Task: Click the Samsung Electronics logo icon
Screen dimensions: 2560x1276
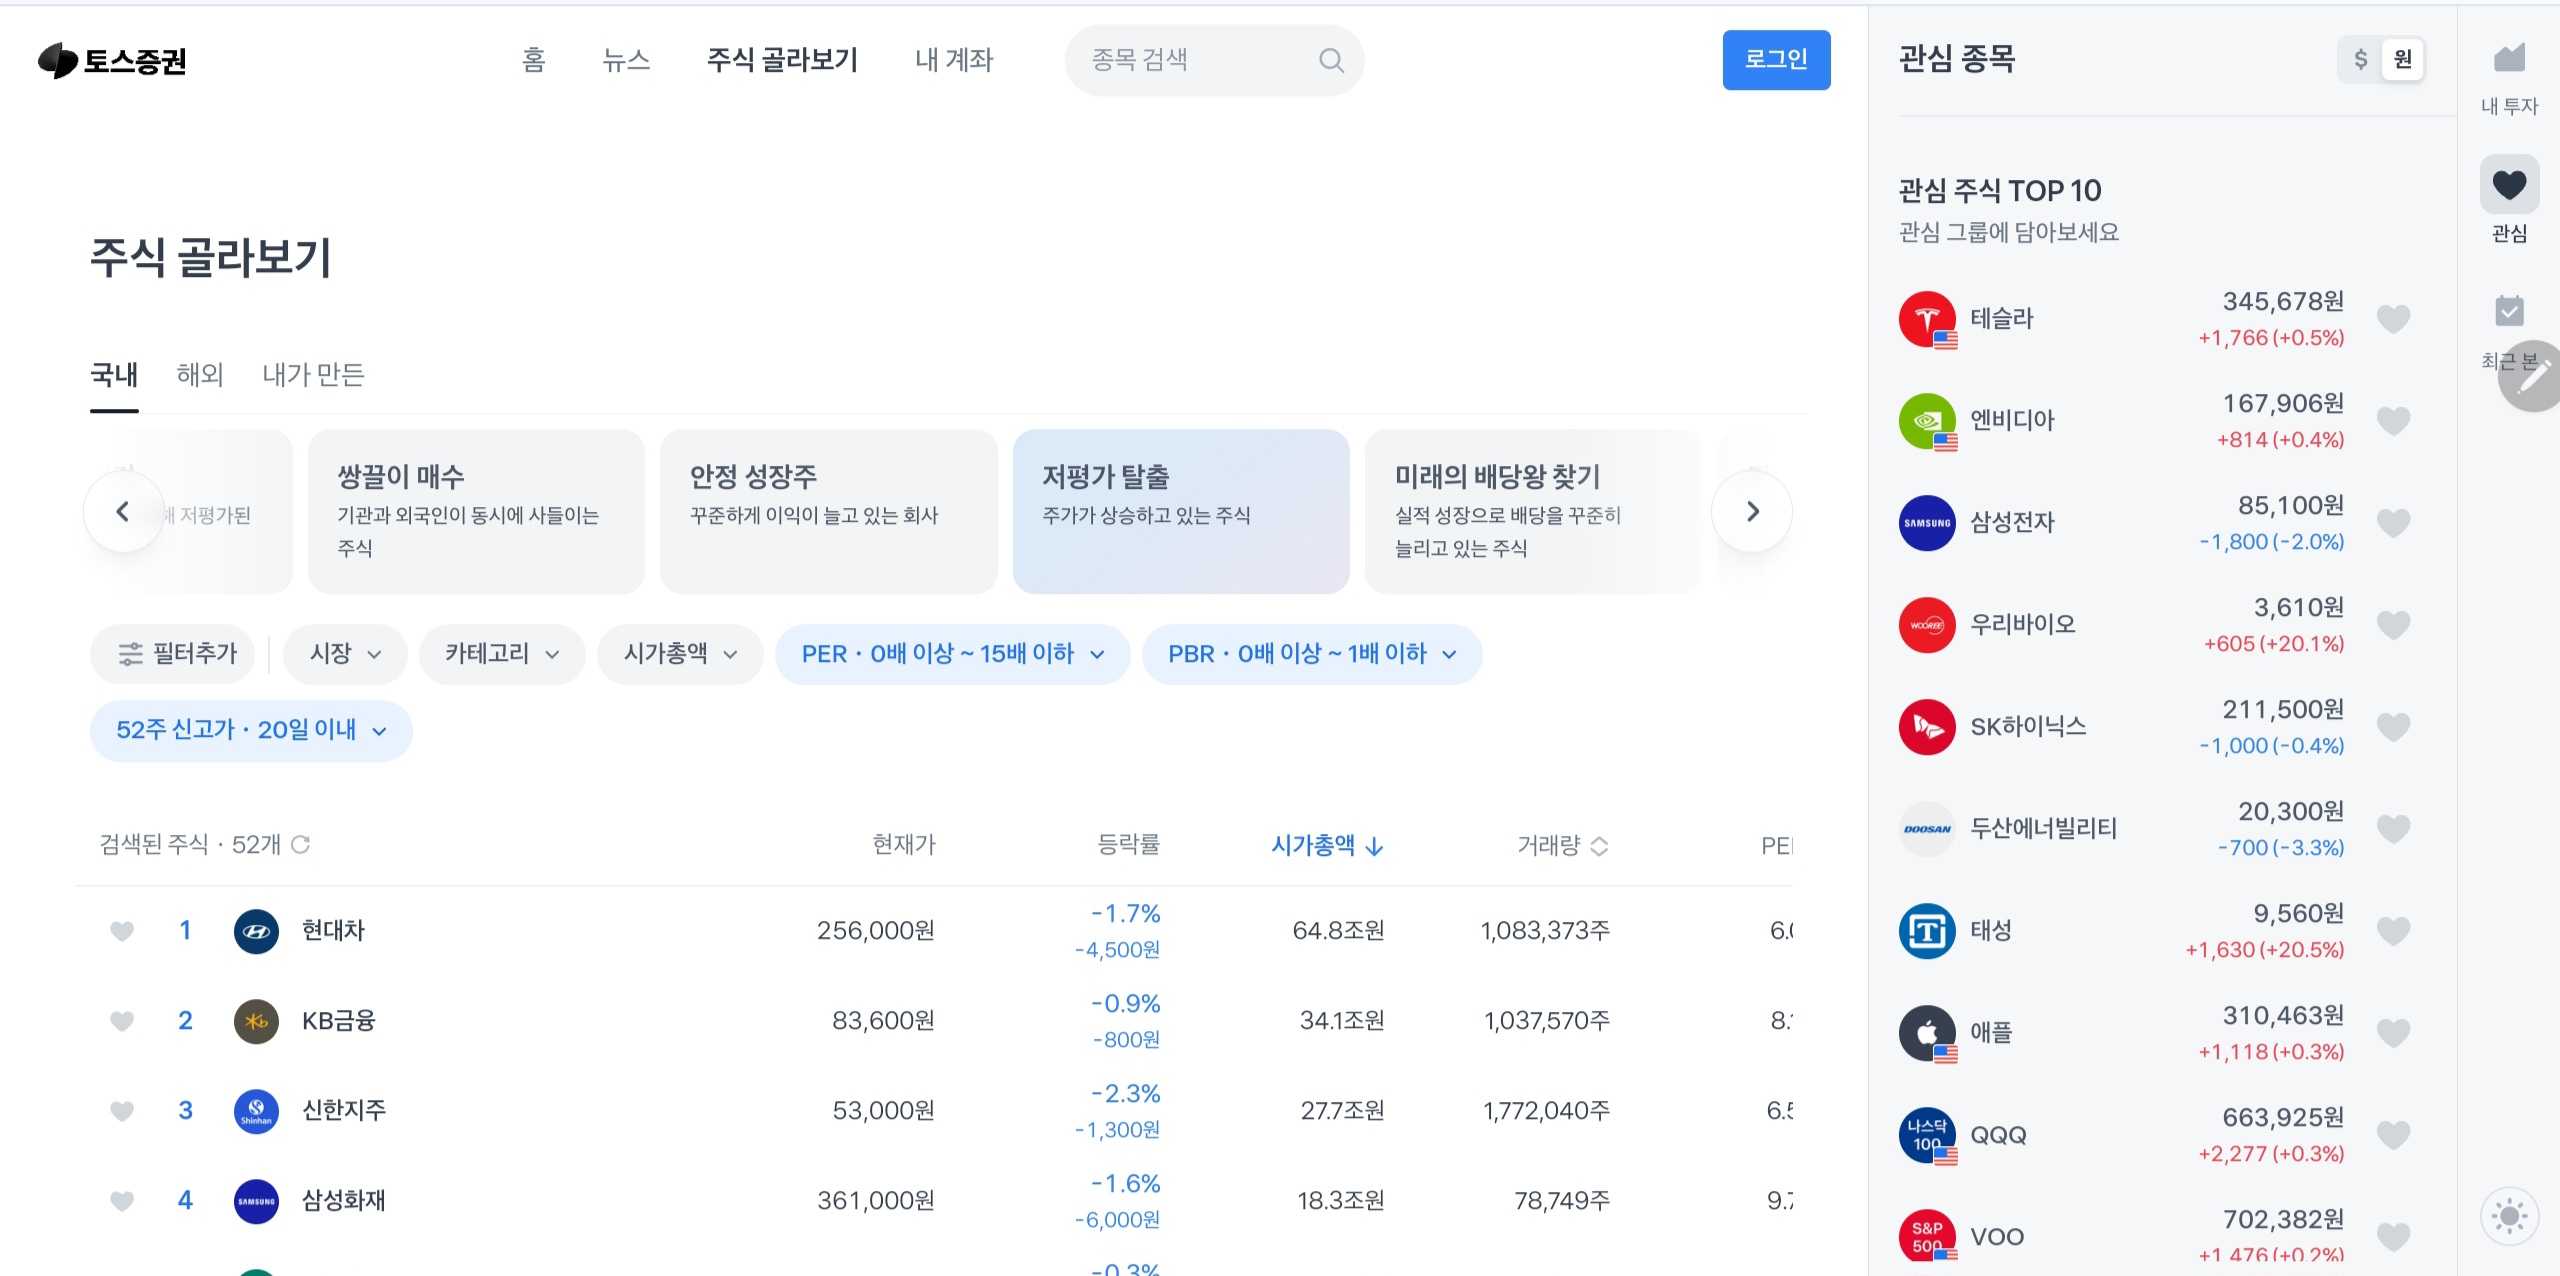Action: (x=1927, y=523)
